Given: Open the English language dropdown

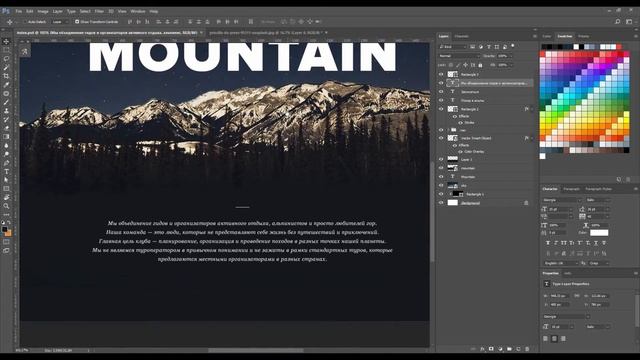Looking at the screenshot, I should click(561, 263).
